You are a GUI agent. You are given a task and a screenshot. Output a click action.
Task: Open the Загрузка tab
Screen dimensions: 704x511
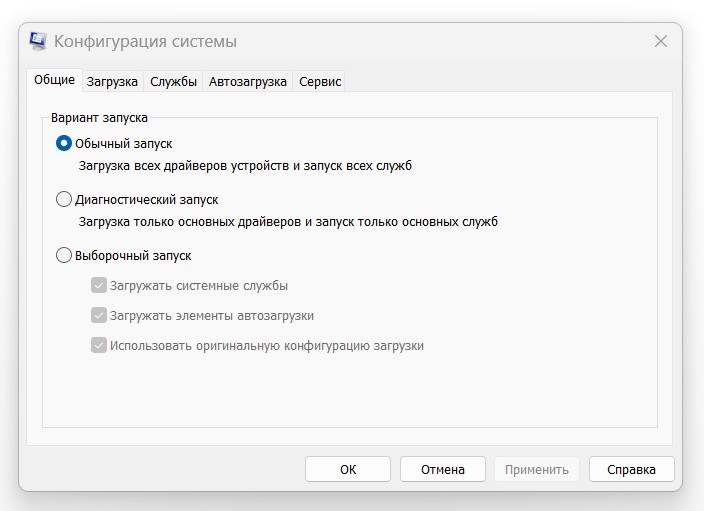coord(112,82)
